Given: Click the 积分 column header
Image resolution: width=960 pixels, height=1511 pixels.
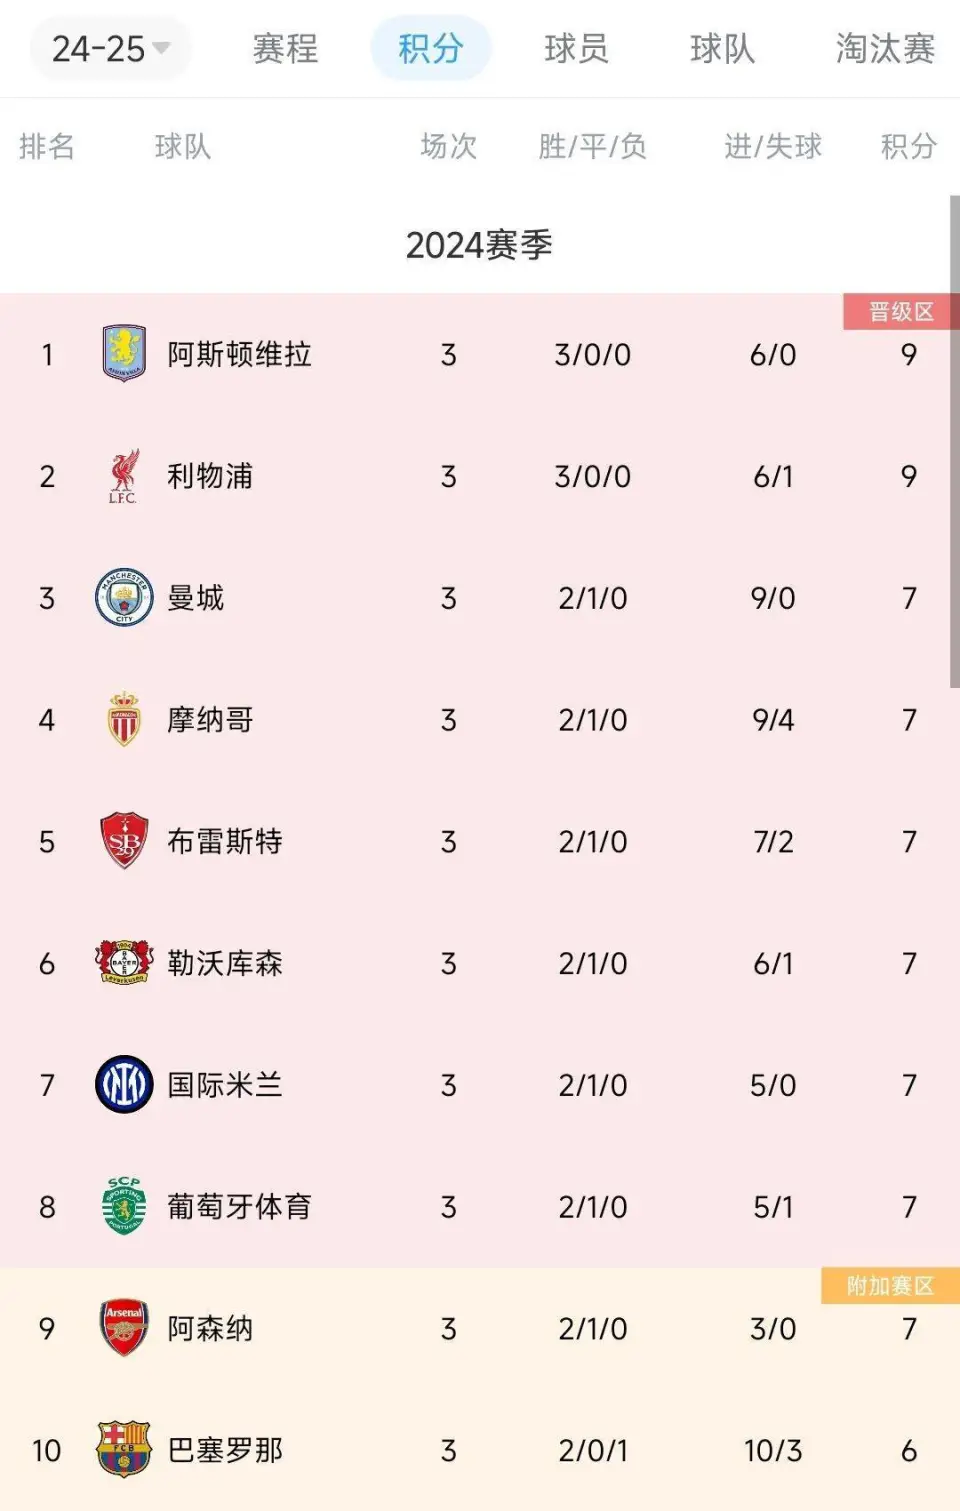Looking at the screenshot, I should tap(908, 147).
